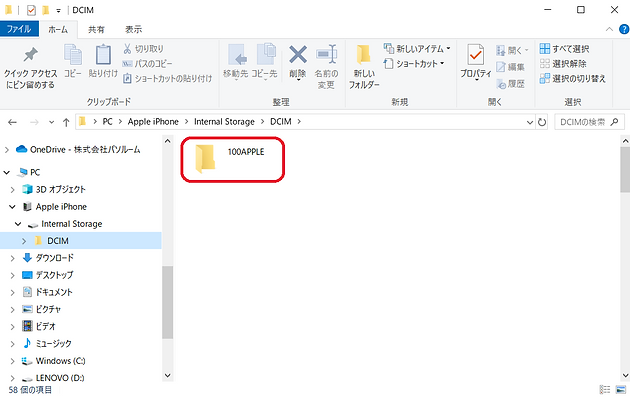Expand the DCIM tree node
This screenshot has height=397, width=630.
tap(24, 241)
